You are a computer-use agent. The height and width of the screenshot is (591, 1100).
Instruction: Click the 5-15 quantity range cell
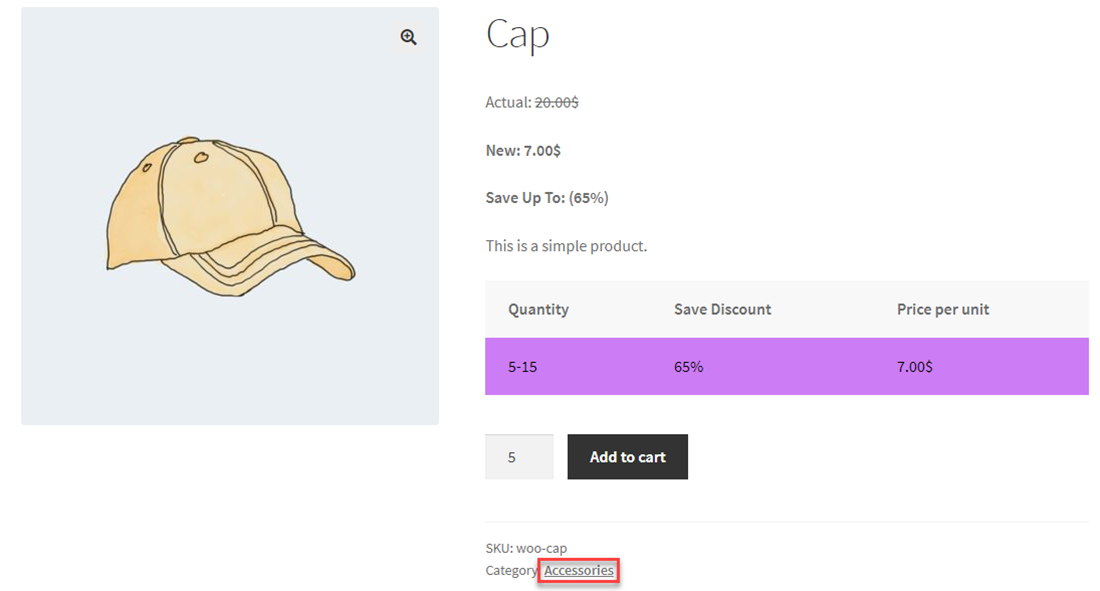[x=522, y=367]
